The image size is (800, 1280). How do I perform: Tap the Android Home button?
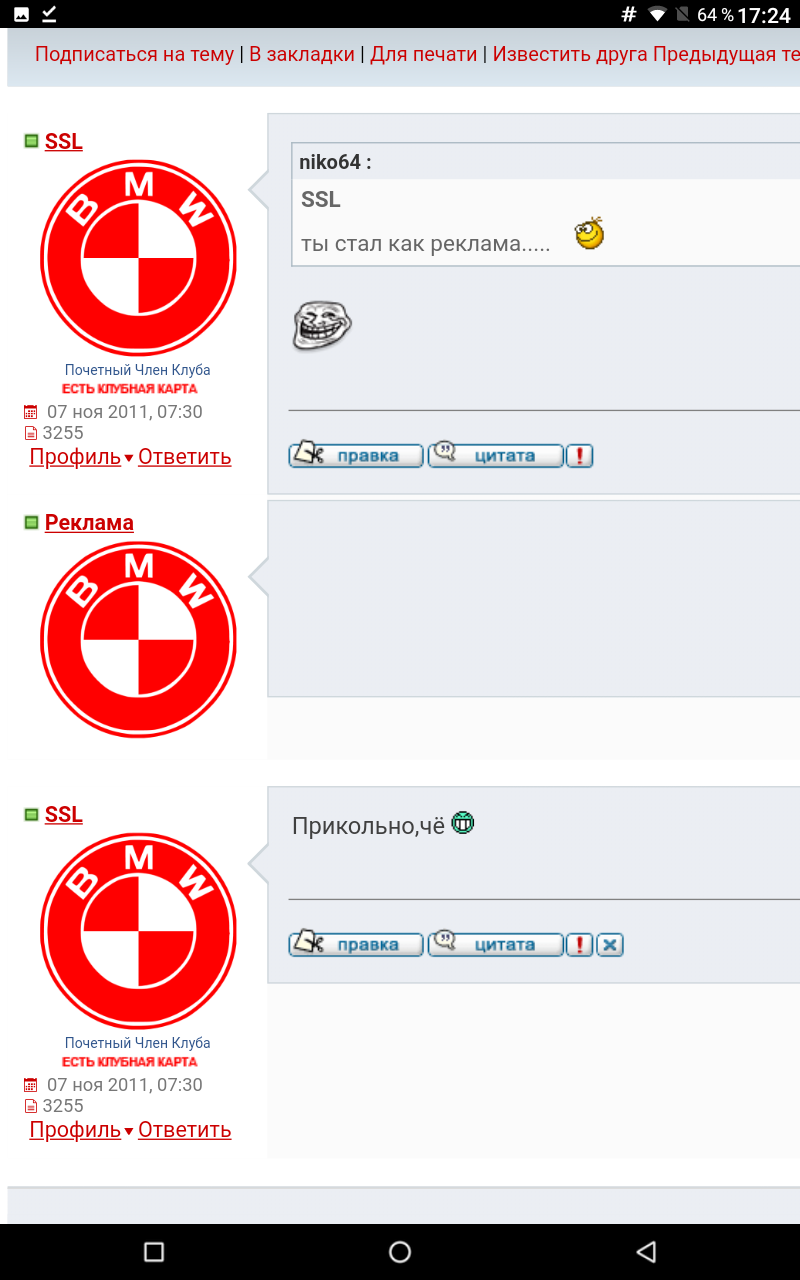pyautogui.click(x=400, y=1252)
